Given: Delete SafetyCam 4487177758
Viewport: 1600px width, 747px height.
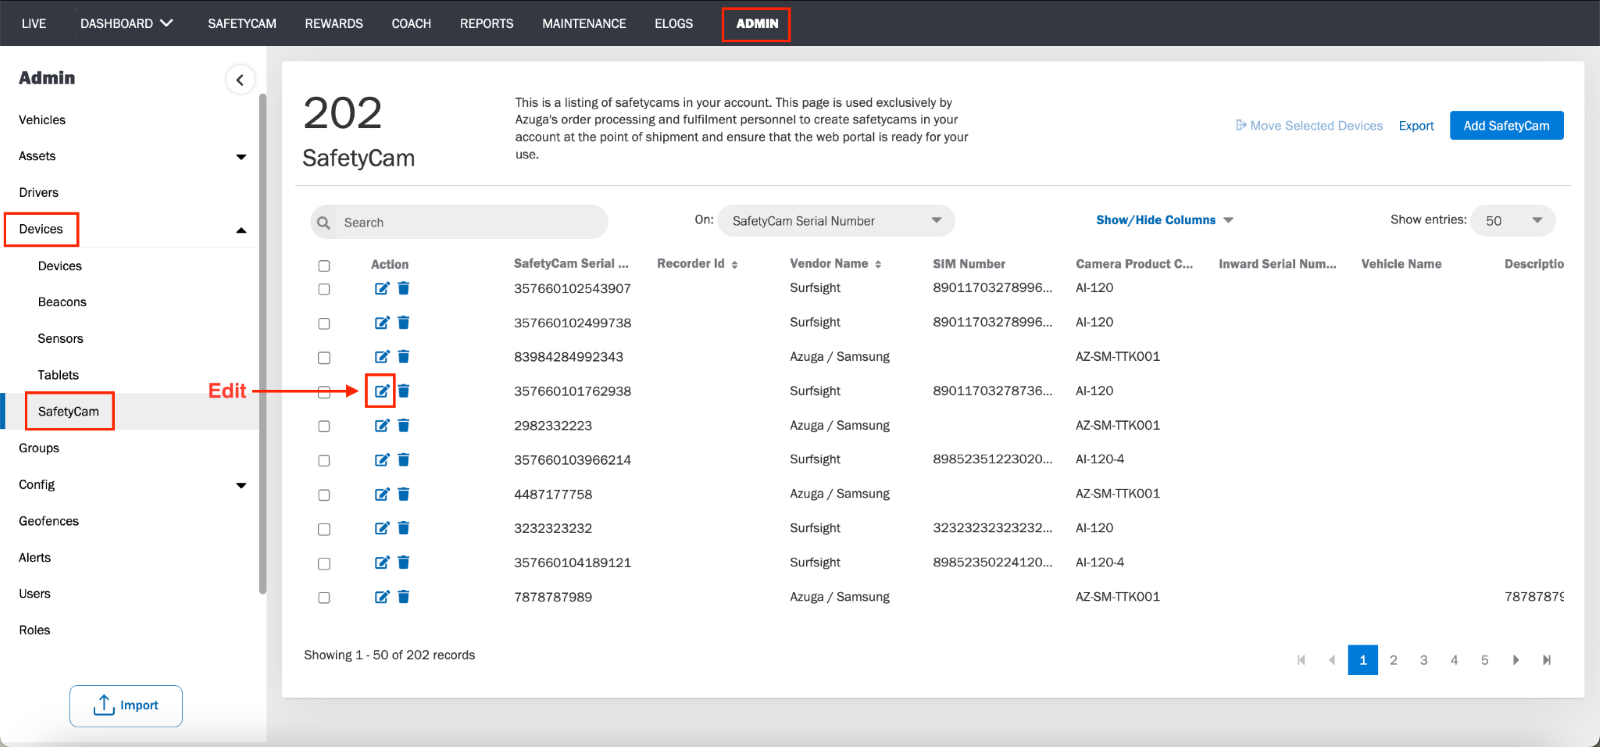Looking at the screenshot, I should tap(404, 494).
